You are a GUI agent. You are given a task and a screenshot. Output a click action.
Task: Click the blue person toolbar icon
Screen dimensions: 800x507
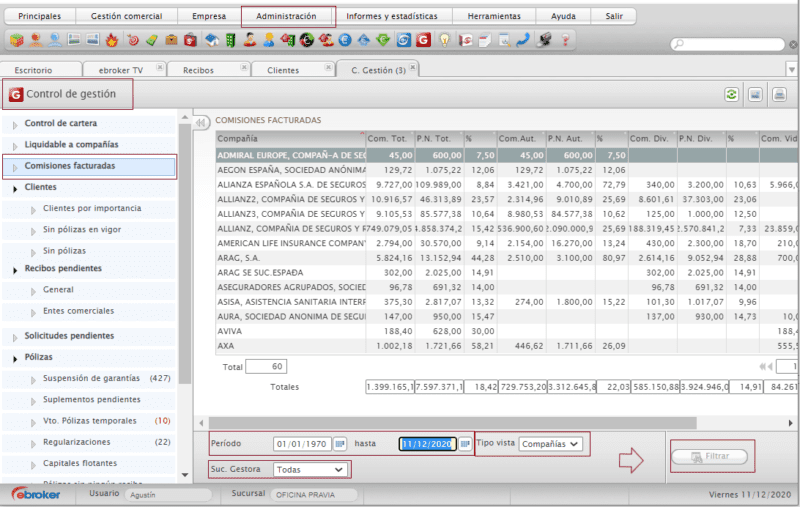[x=55, y=40]
